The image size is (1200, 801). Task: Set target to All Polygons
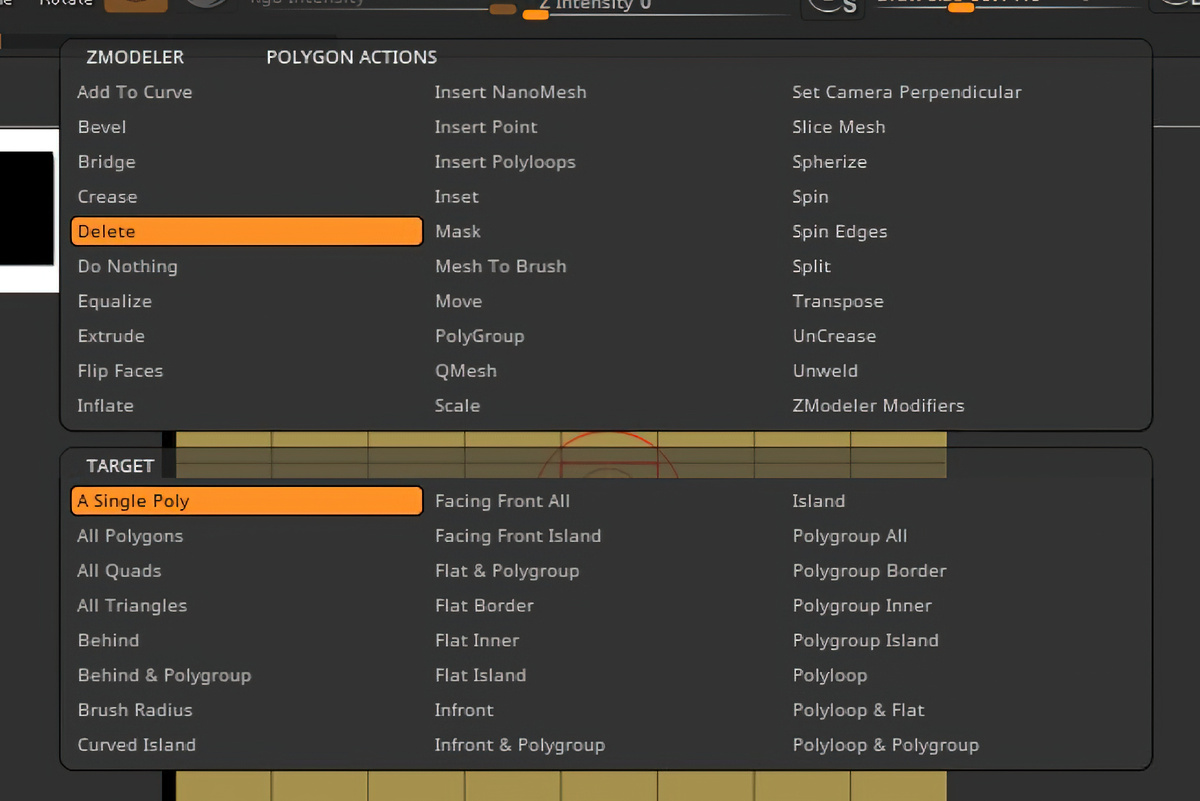click(x=130, y=536)
